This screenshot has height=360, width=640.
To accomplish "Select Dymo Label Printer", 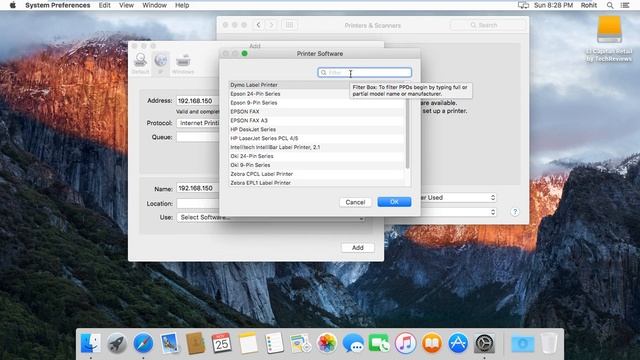I will [317, 85].
